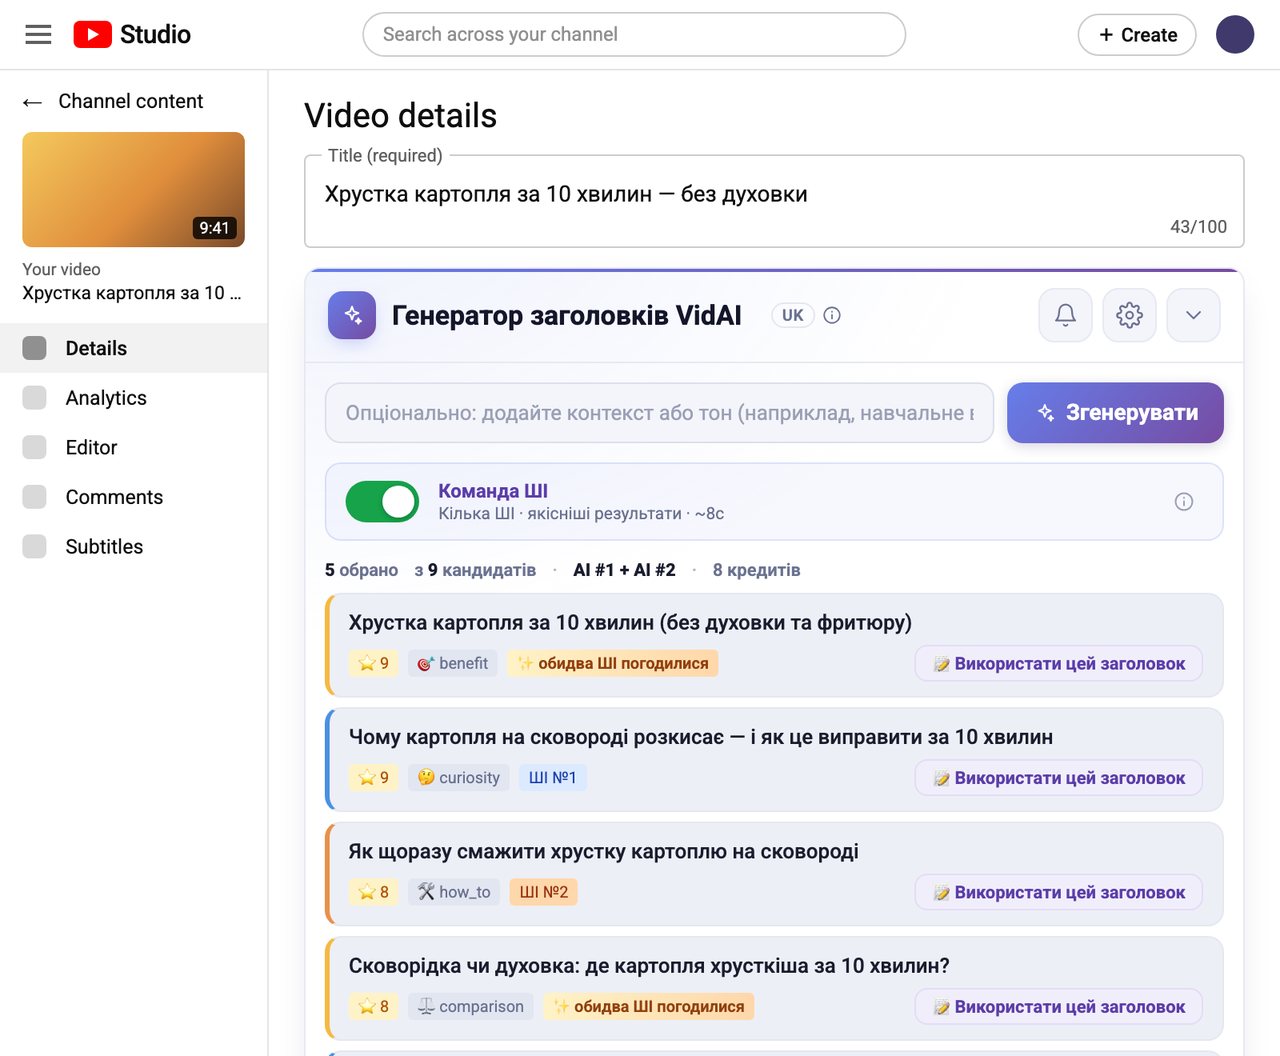Click the UK language badge
The image size is (1280, 1056).
pyautogui.click(x=793, y=316)
